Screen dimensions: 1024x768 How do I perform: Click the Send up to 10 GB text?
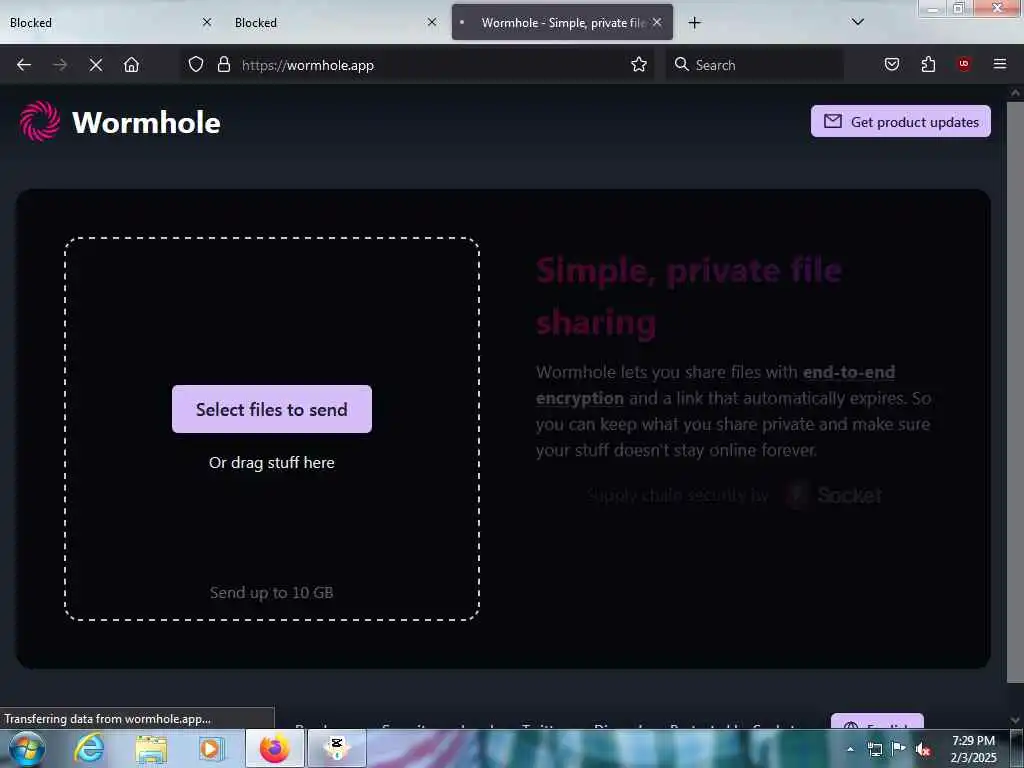pos(272,592)
